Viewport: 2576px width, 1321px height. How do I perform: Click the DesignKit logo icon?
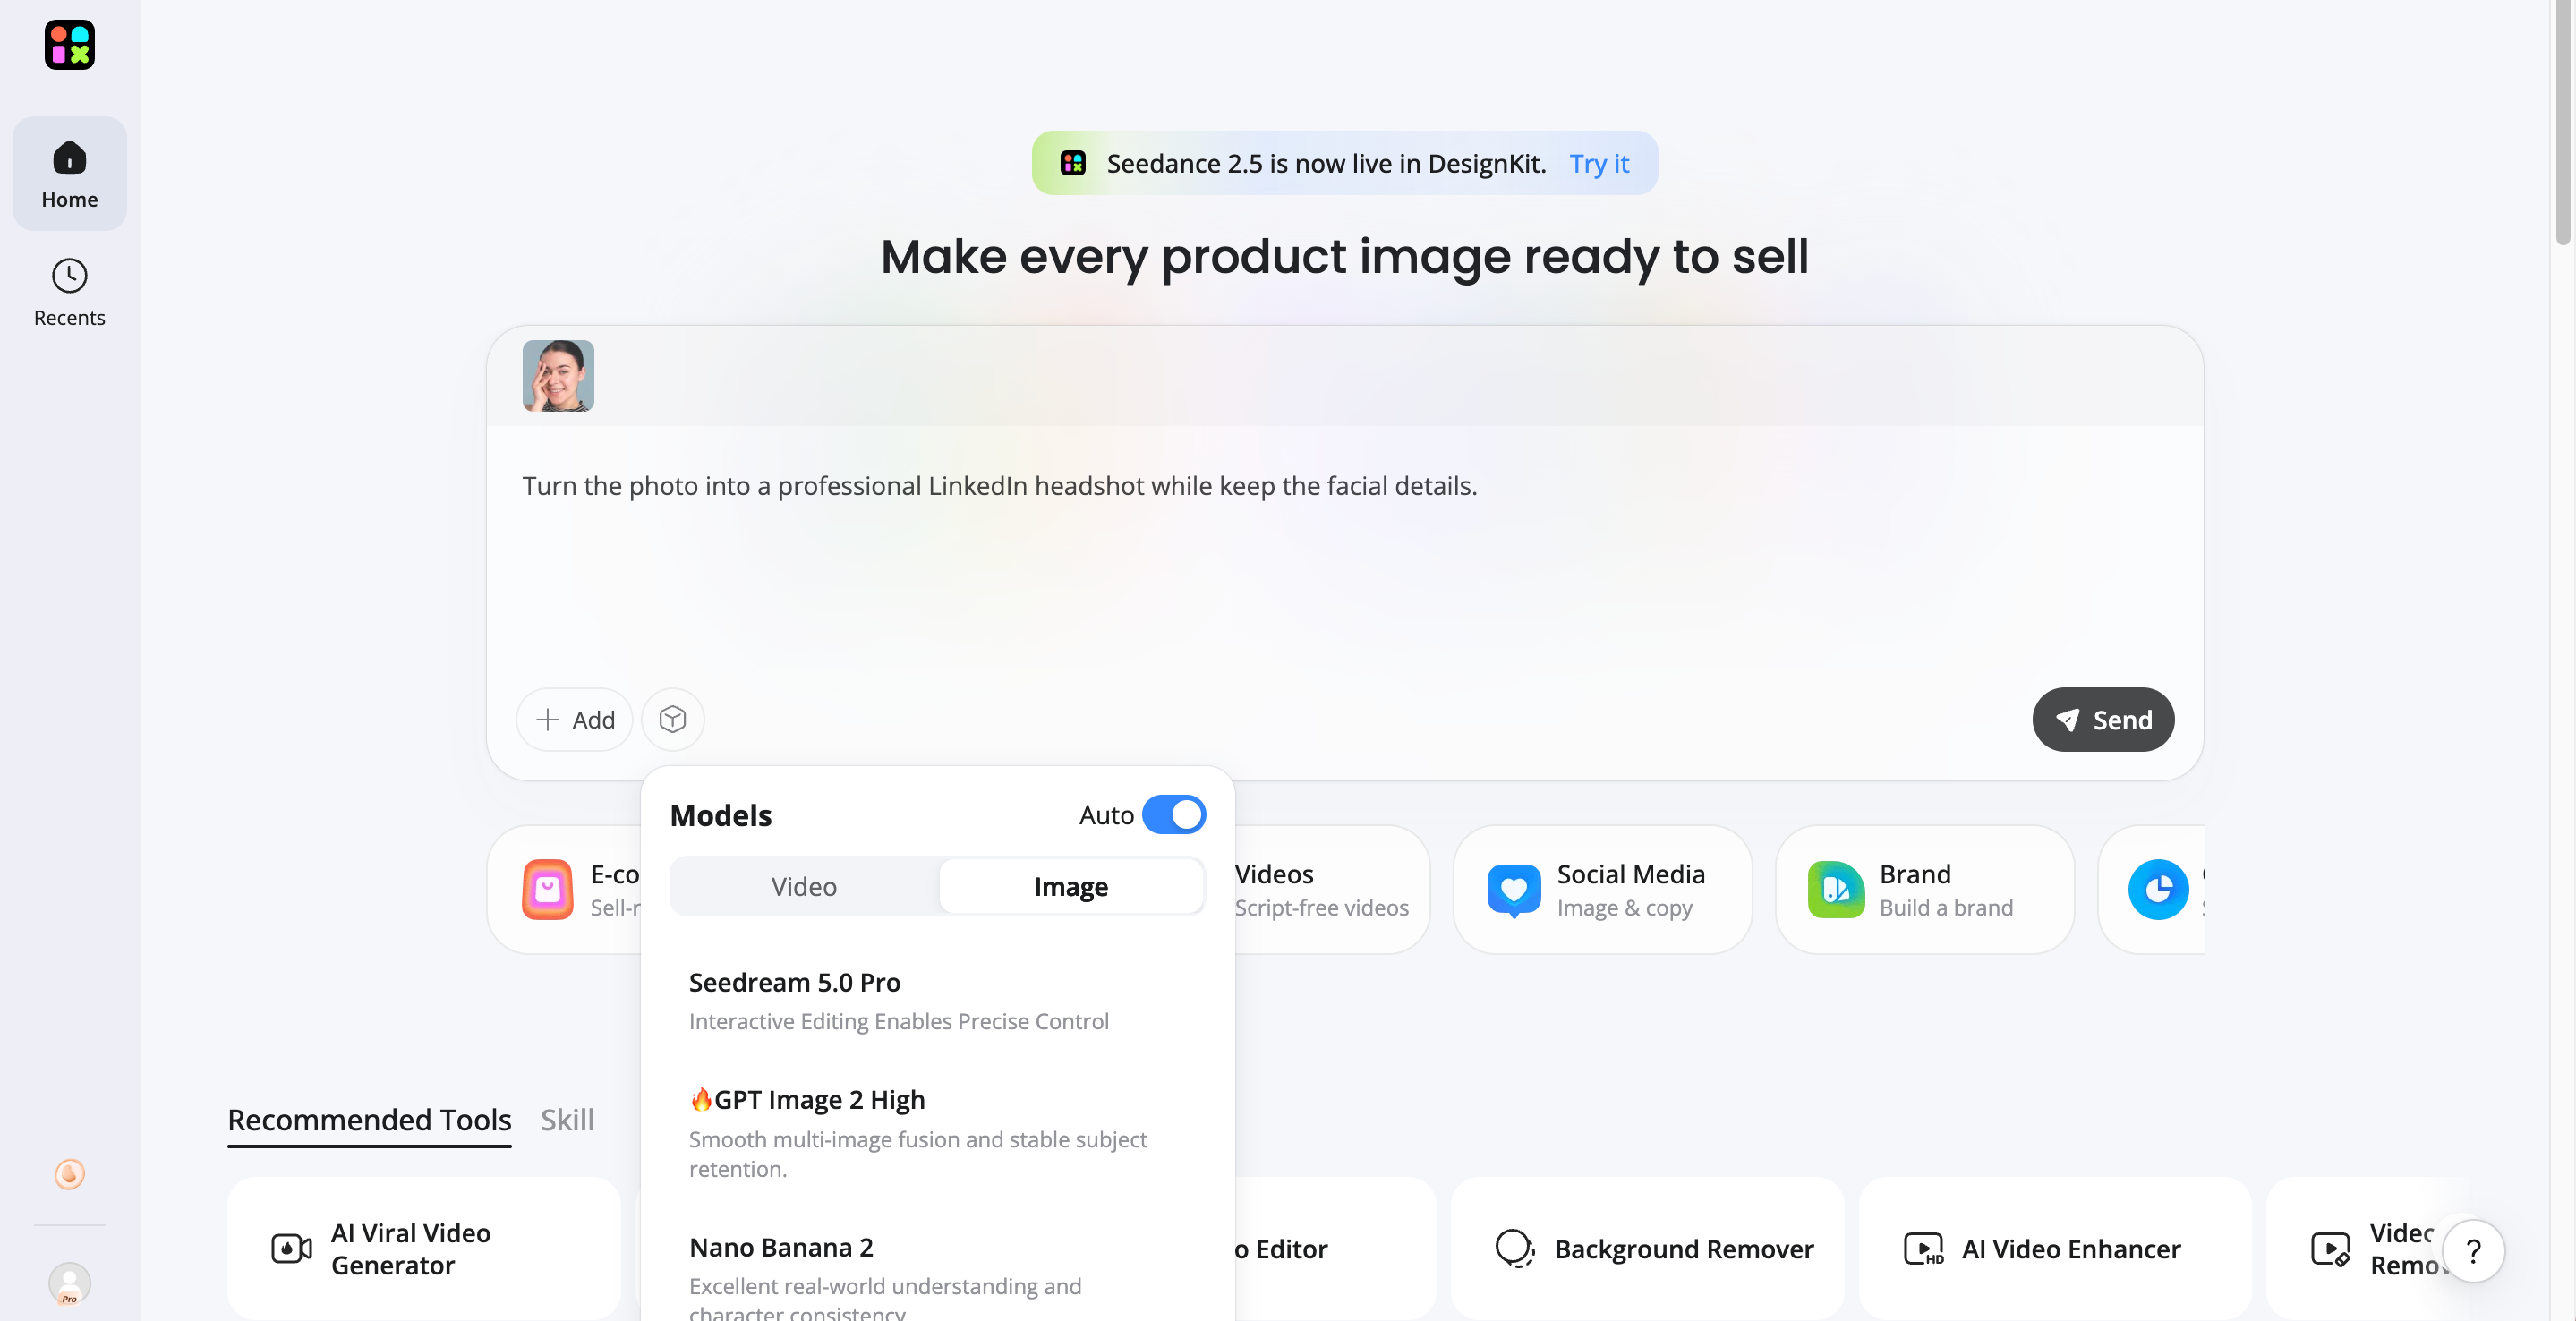tap(69, 45)
